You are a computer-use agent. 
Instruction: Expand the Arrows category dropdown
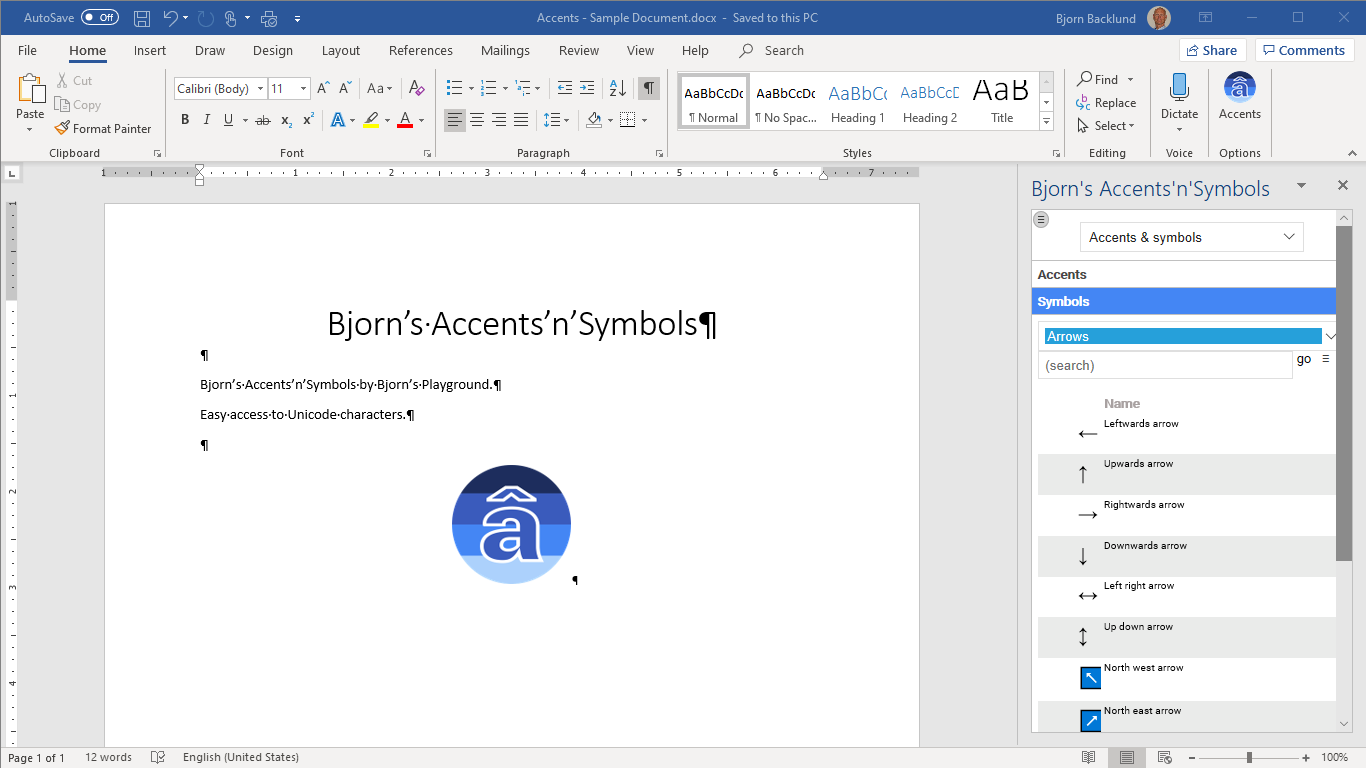pyautogui.click(x=1329, y=336)
